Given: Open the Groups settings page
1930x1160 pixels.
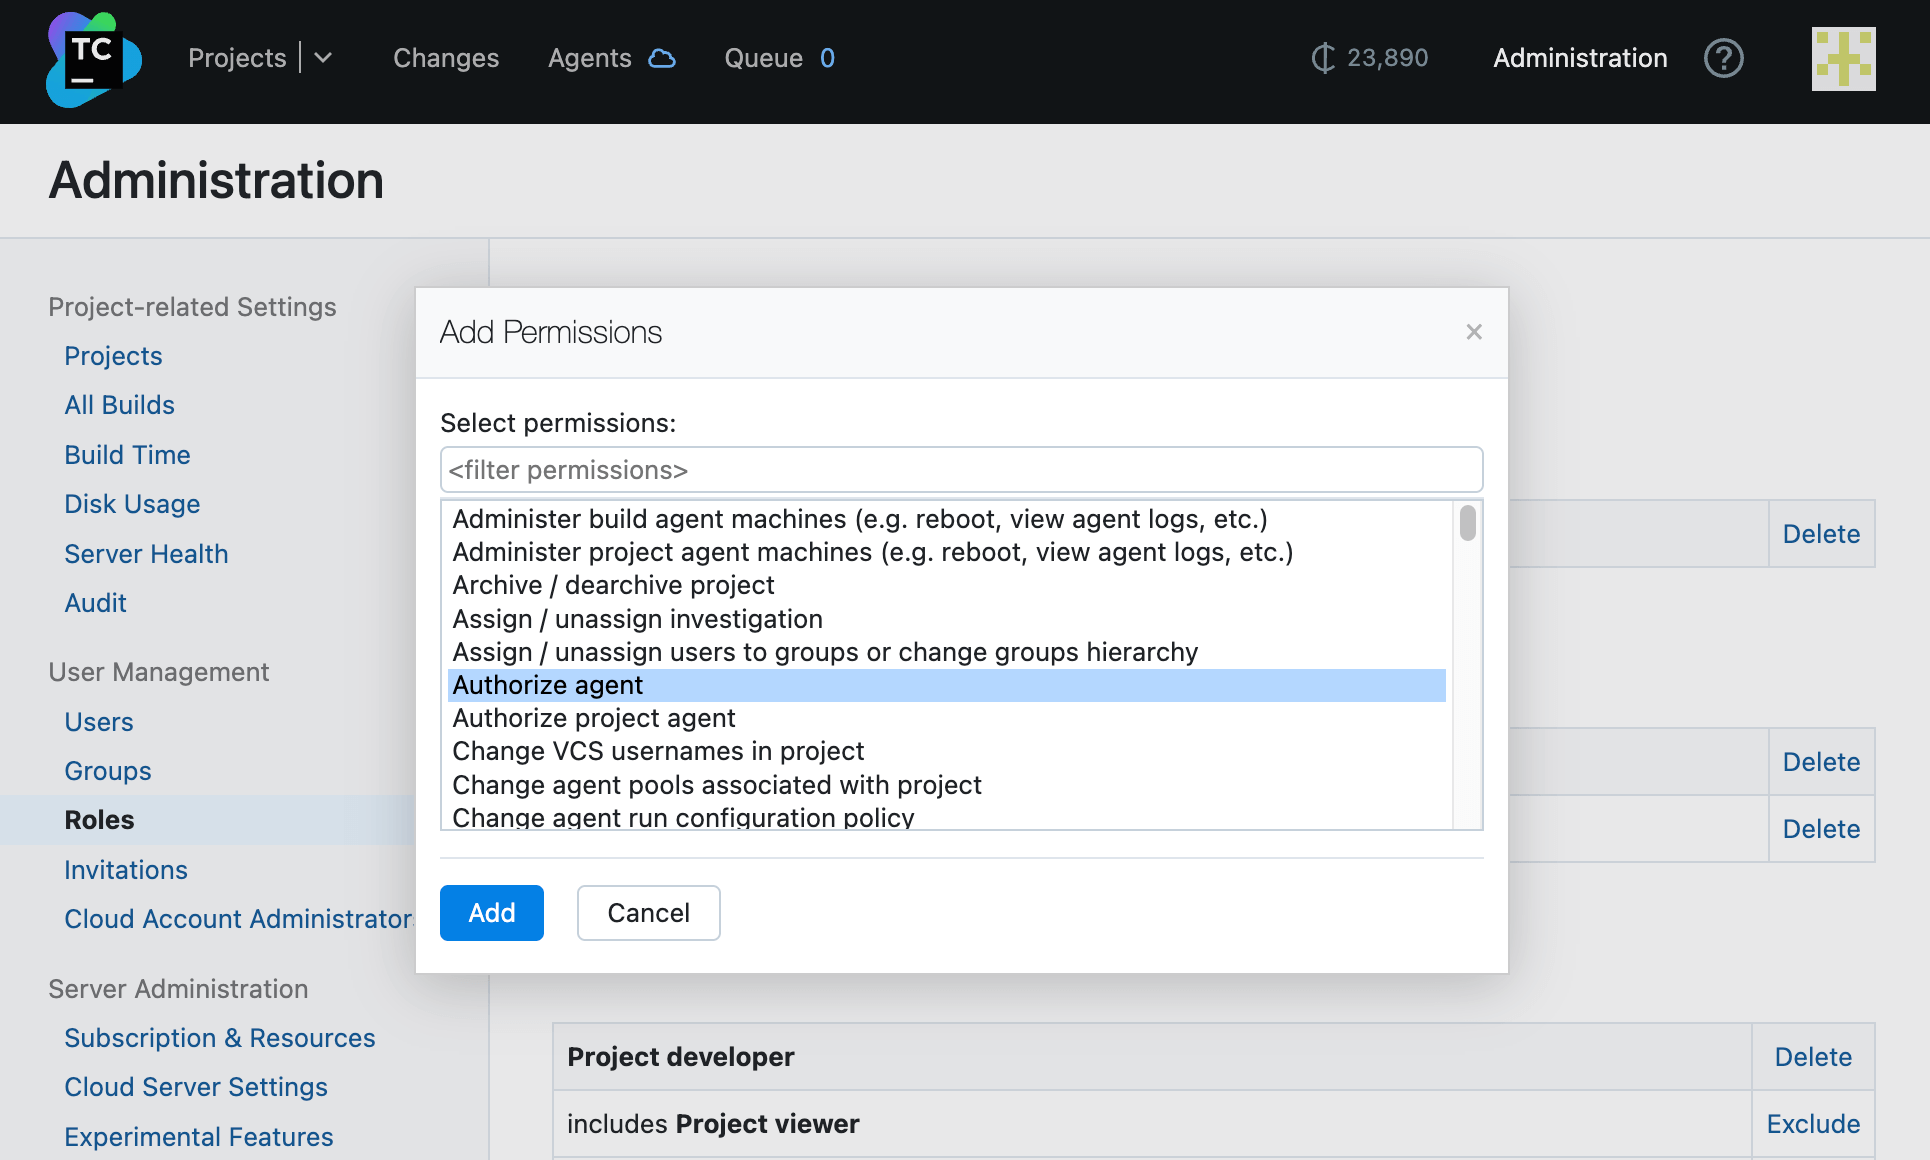Looking at the screenshot, I should [107, 771].
